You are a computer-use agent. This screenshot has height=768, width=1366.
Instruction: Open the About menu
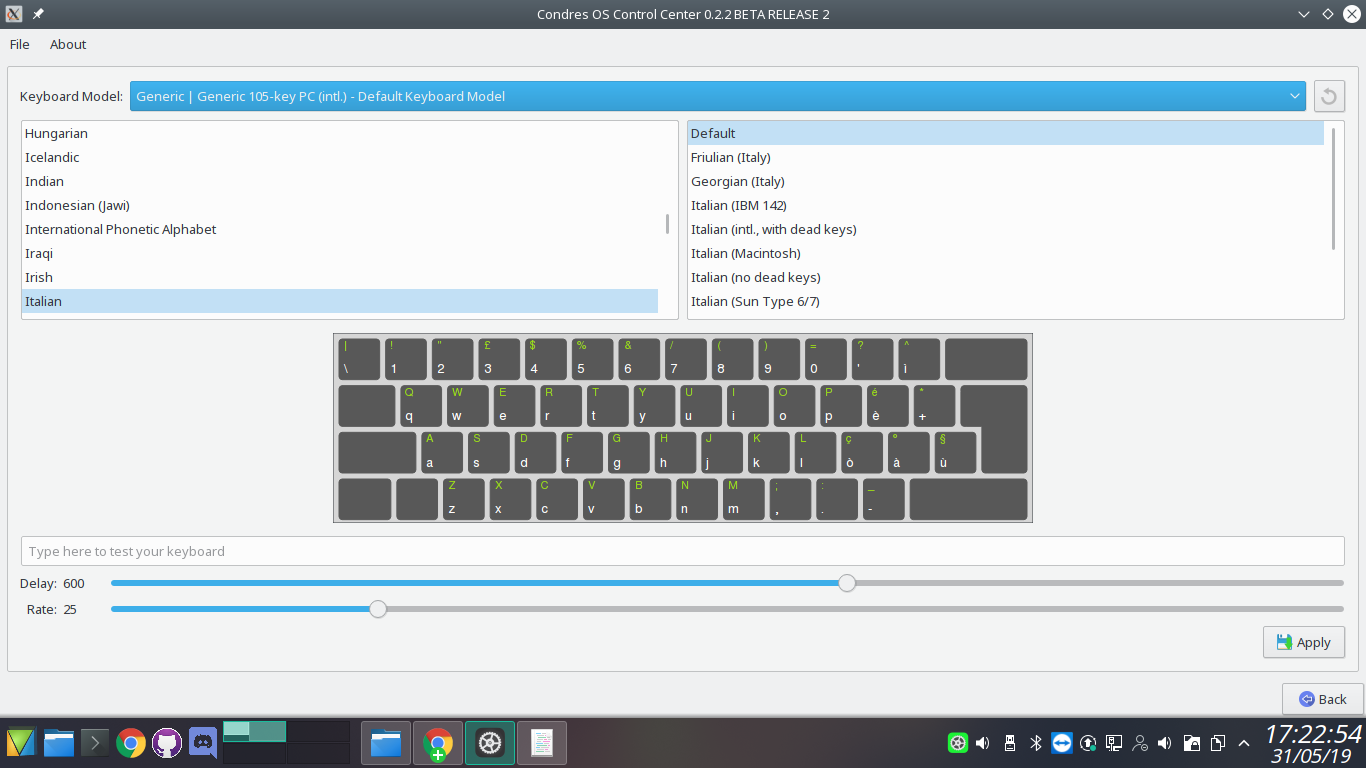point(68,44)
